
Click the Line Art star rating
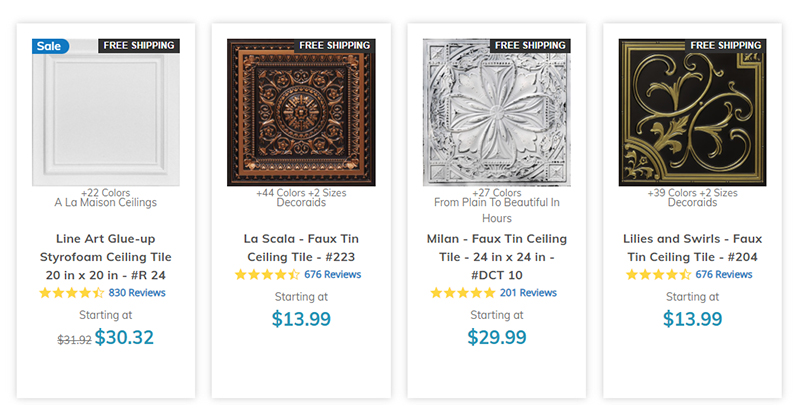71,293
